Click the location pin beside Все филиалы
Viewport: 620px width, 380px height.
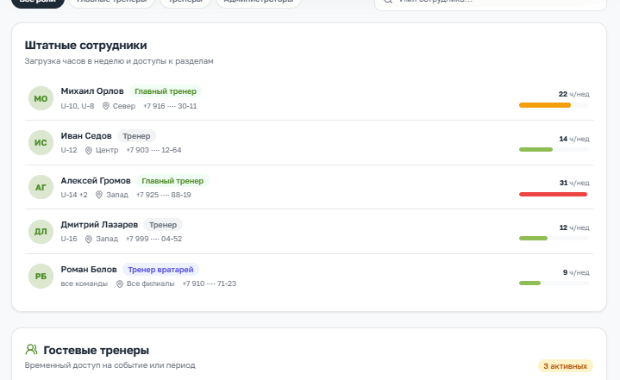[119, 284]
